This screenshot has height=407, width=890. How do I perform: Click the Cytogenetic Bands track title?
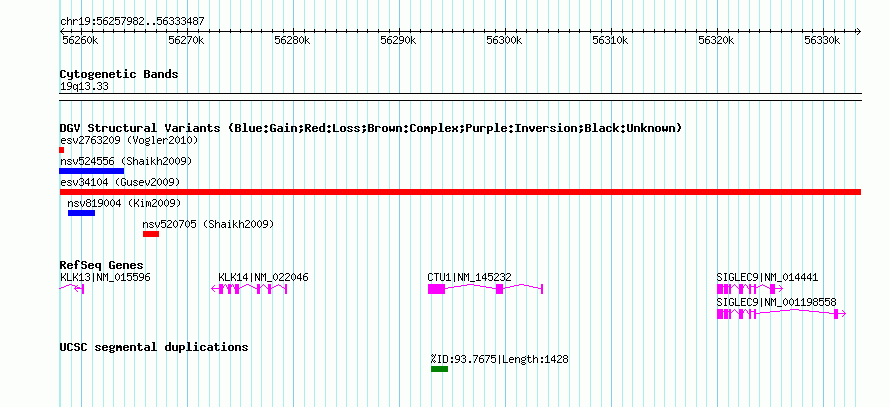(x=119, y=74)
